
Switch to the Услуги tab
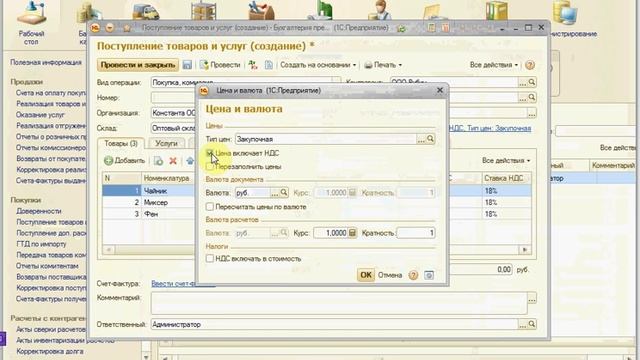click(x=166, y=143)
